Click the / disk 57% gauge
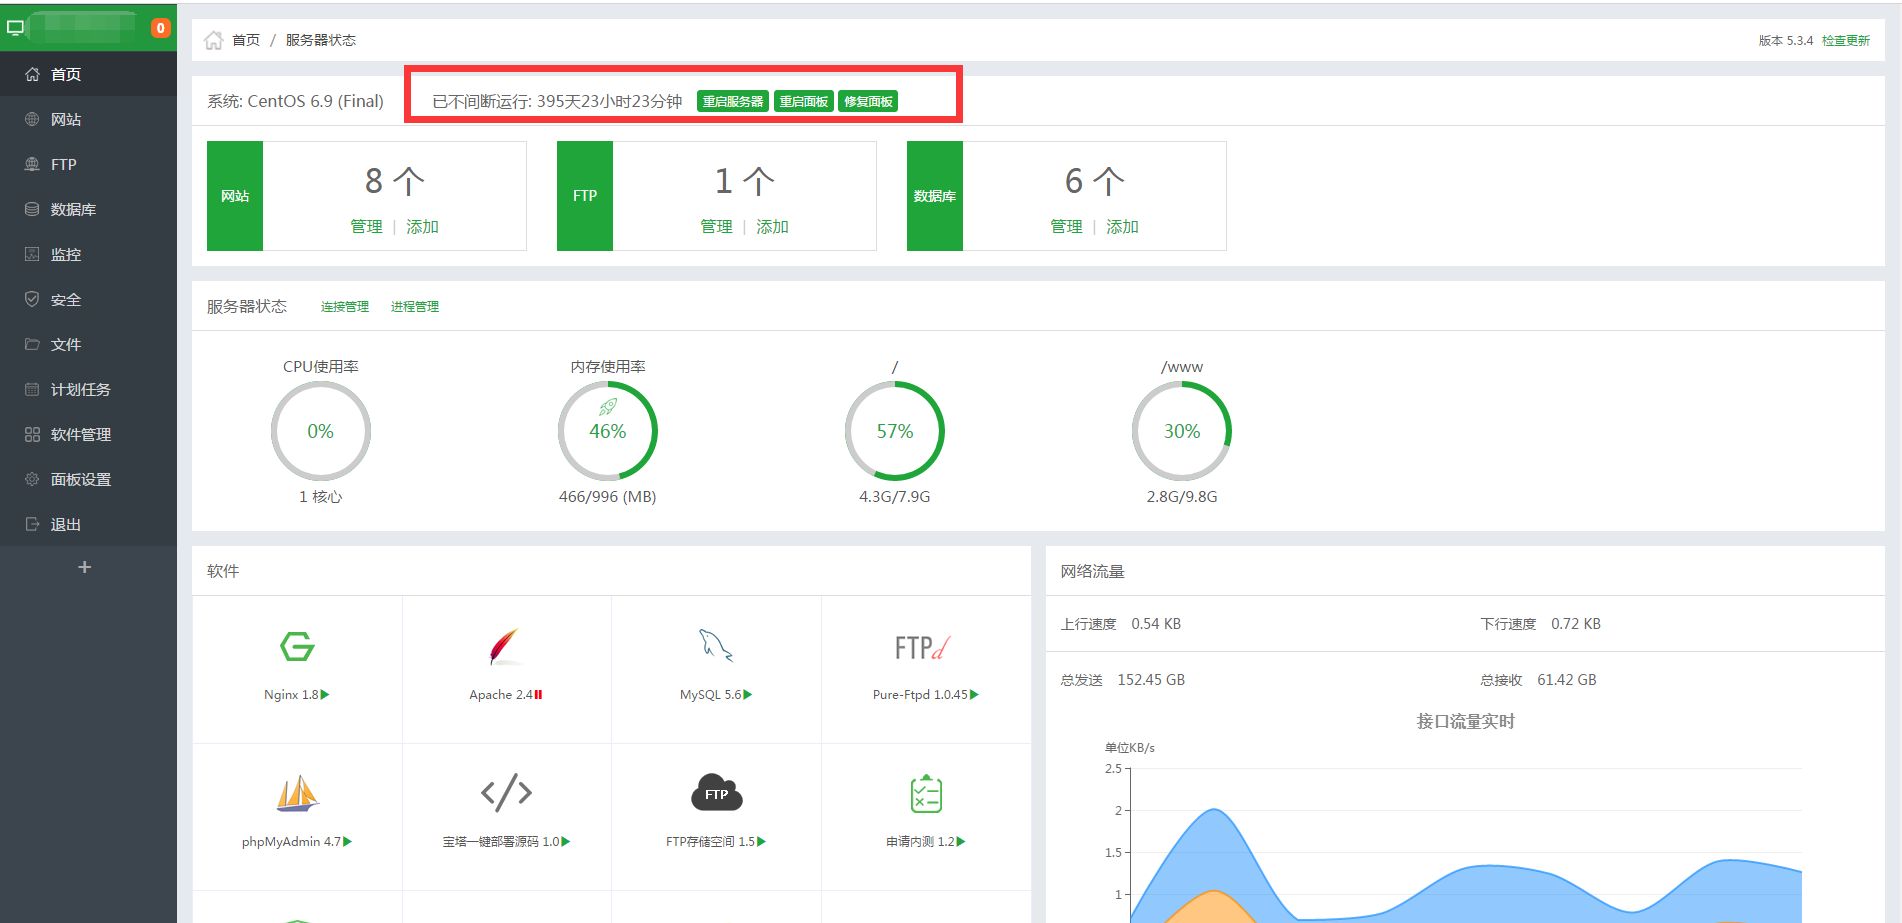The width and height of the screenshot is (1902, 923). 895,431
